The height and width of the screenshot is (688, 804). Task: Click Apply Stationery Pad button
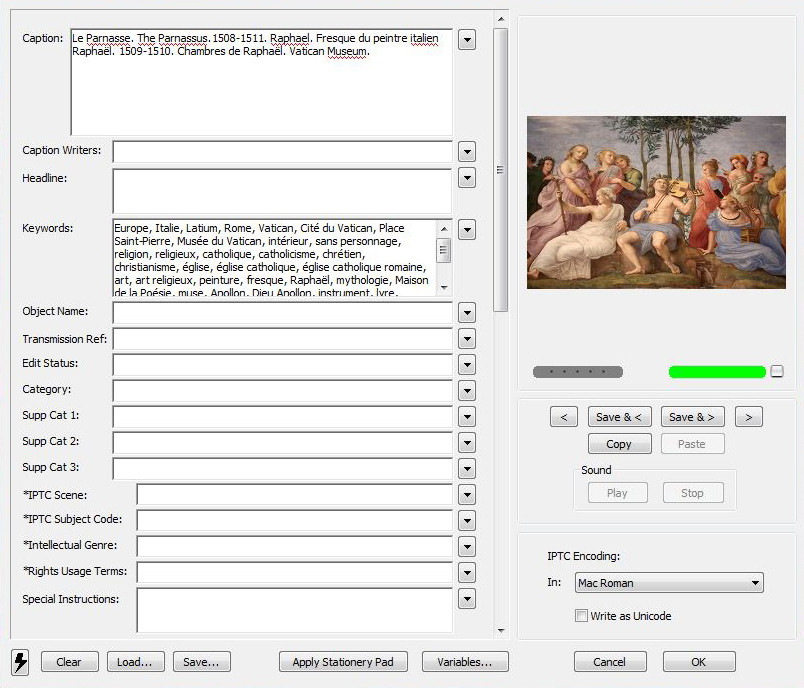(343, 662)
